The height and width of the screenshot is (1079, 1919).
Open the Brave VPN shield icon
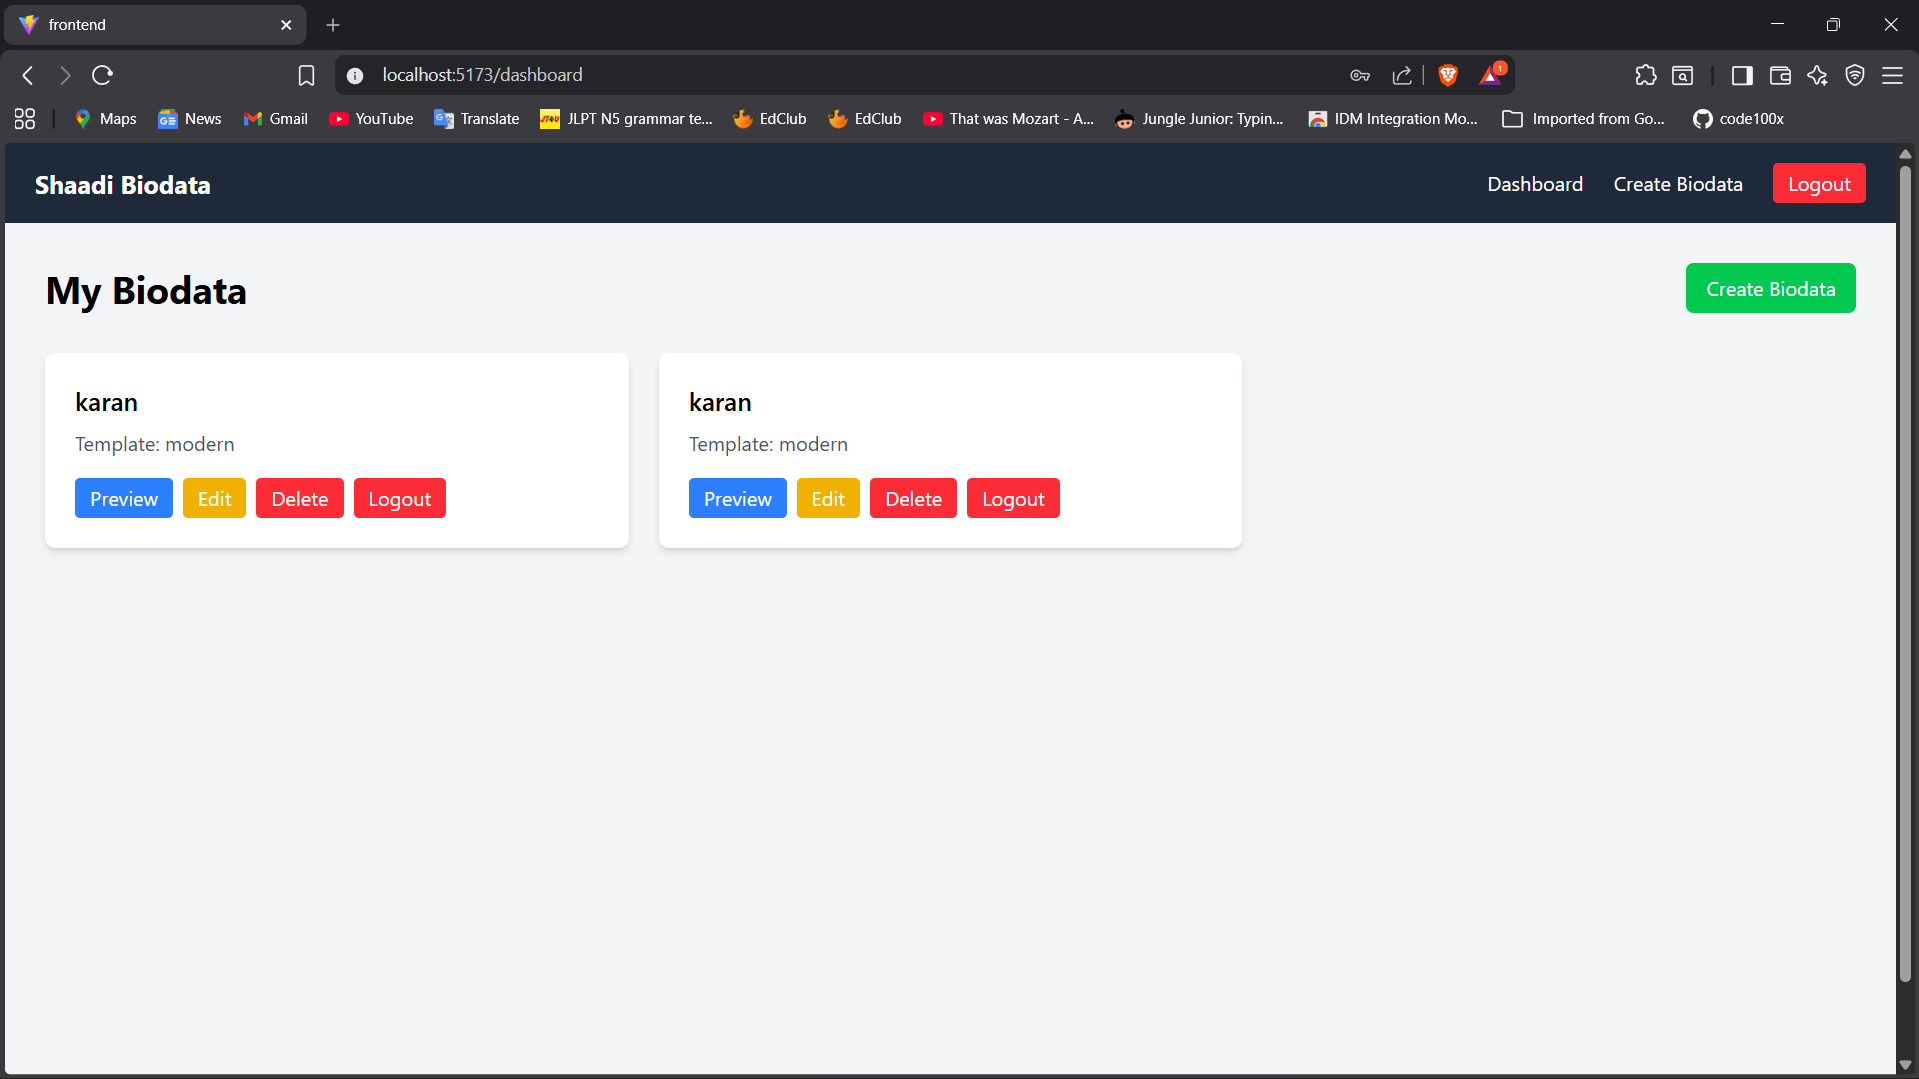click(1855, 75)
